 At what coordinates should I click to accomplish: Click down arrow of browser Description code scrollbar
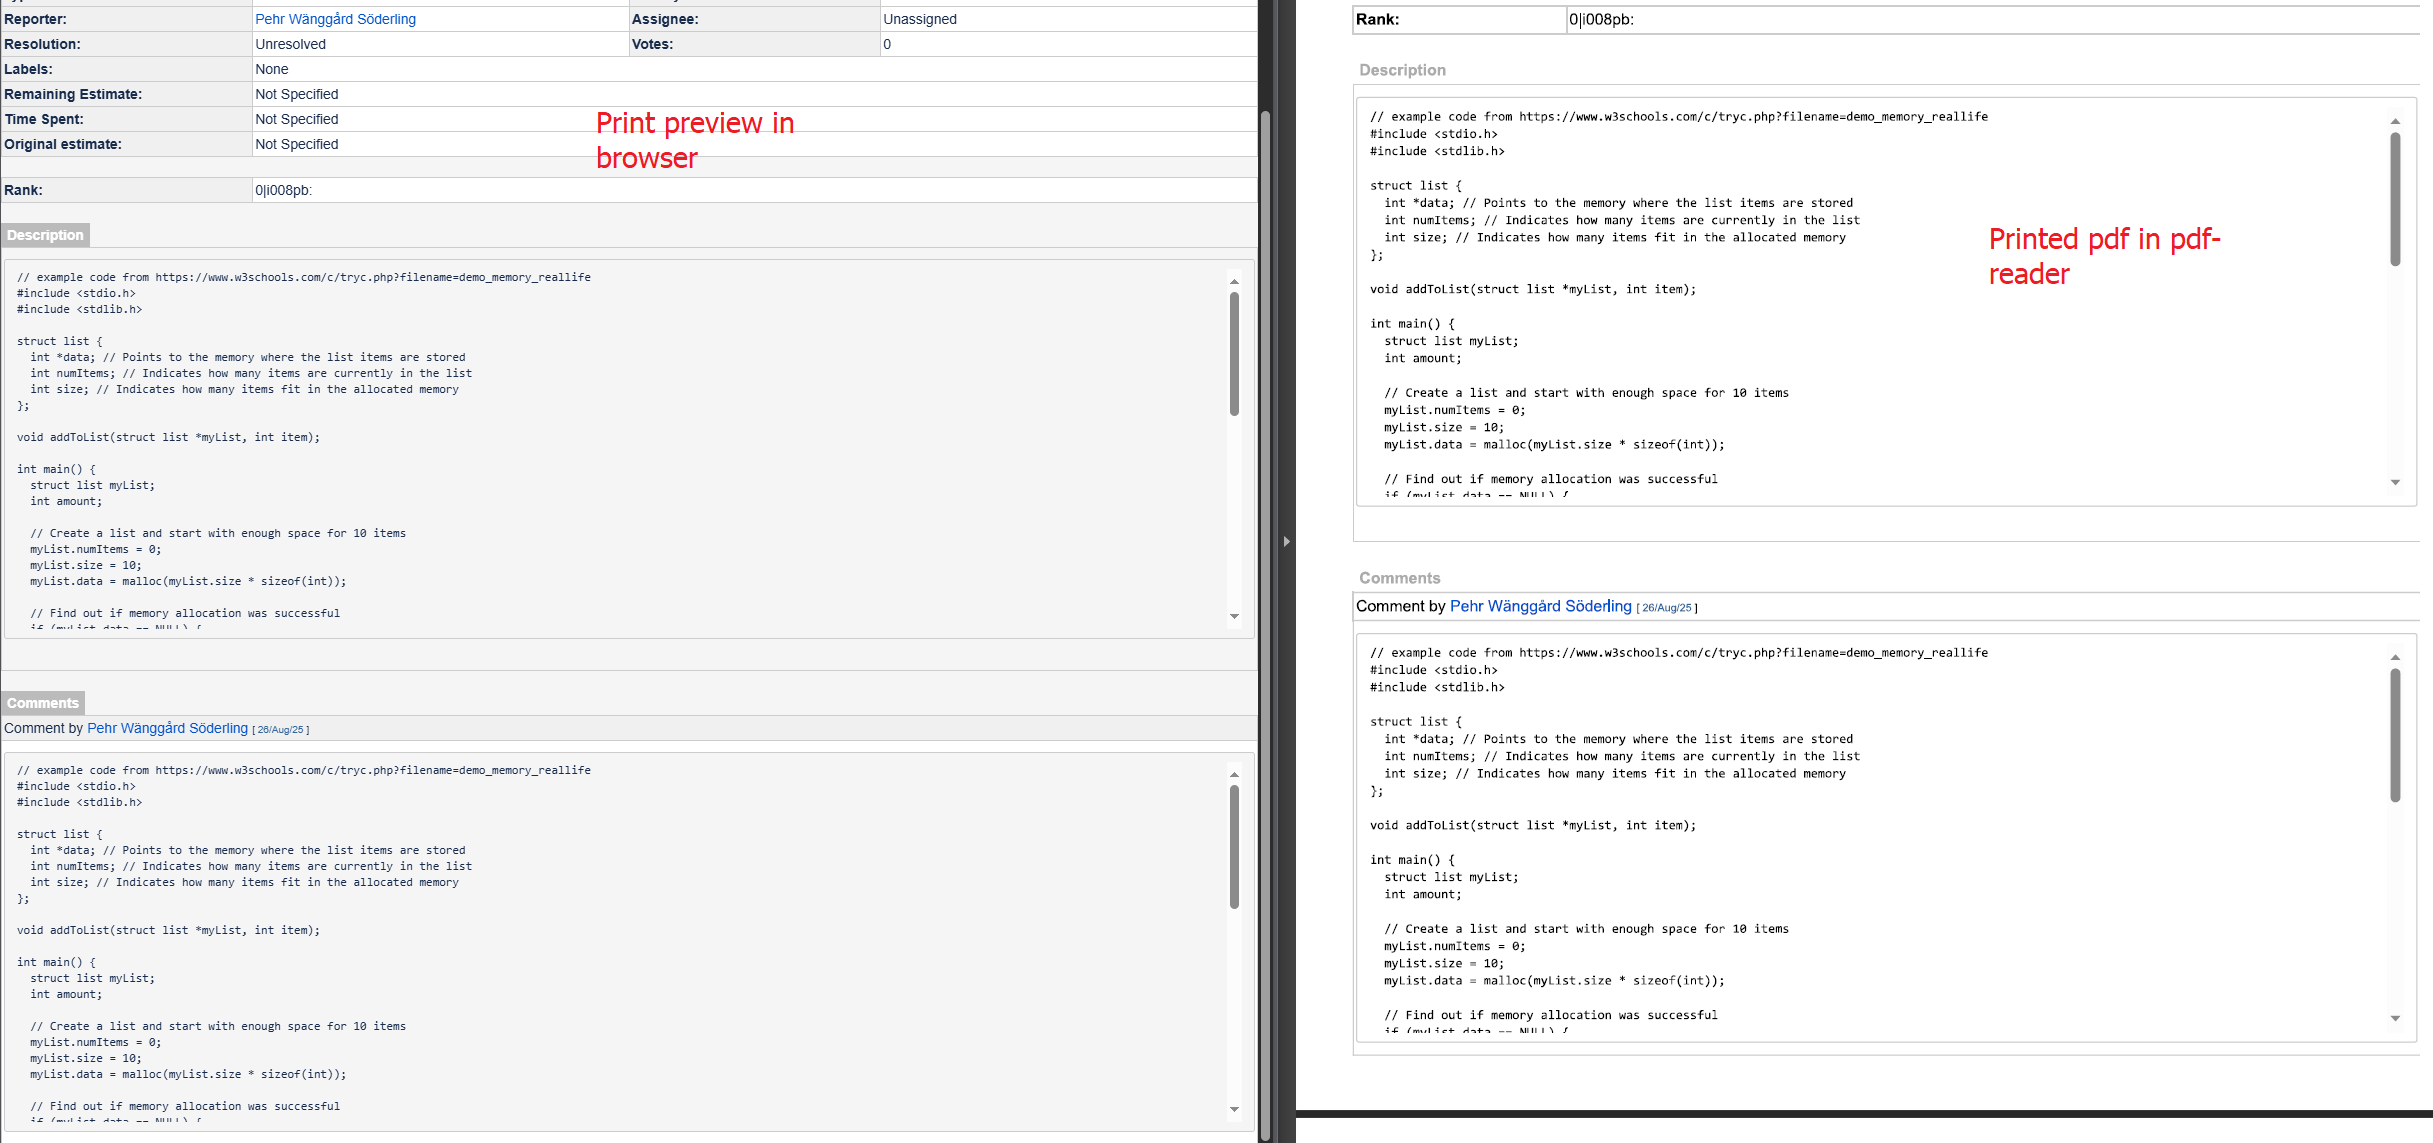1234,616
